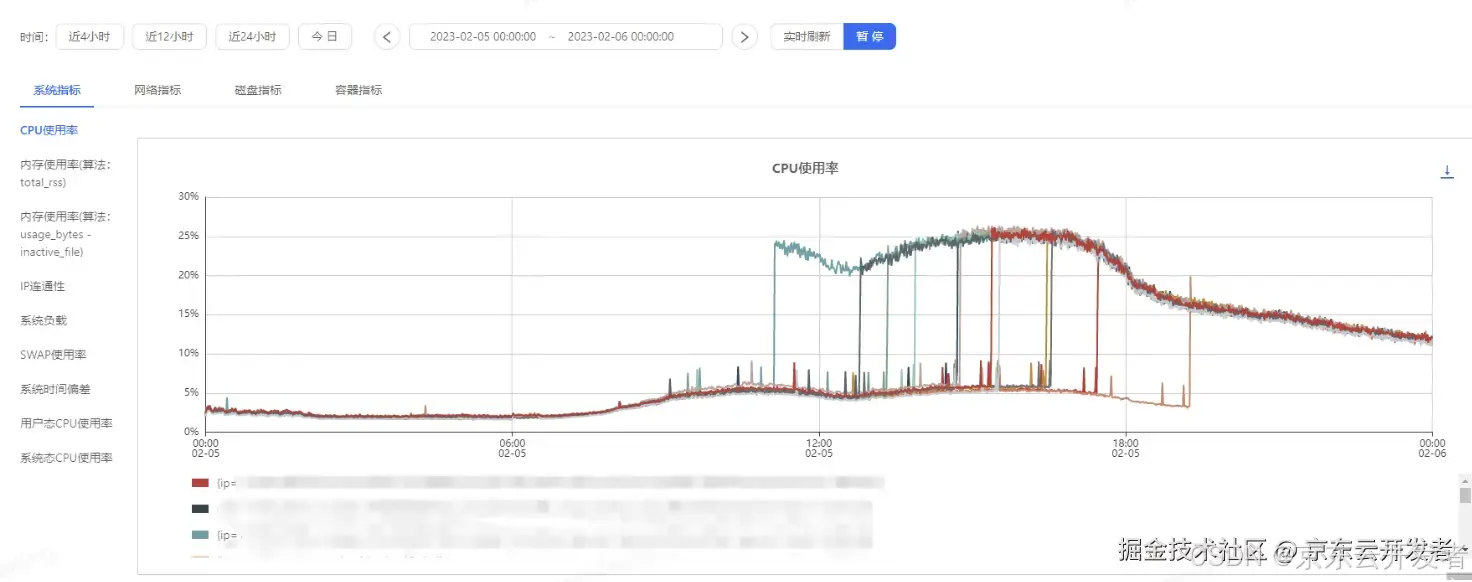Click the 12:00 02-05 x-axis label
The height and width of the screenshot is (582, 1472).
coord(819,447)
